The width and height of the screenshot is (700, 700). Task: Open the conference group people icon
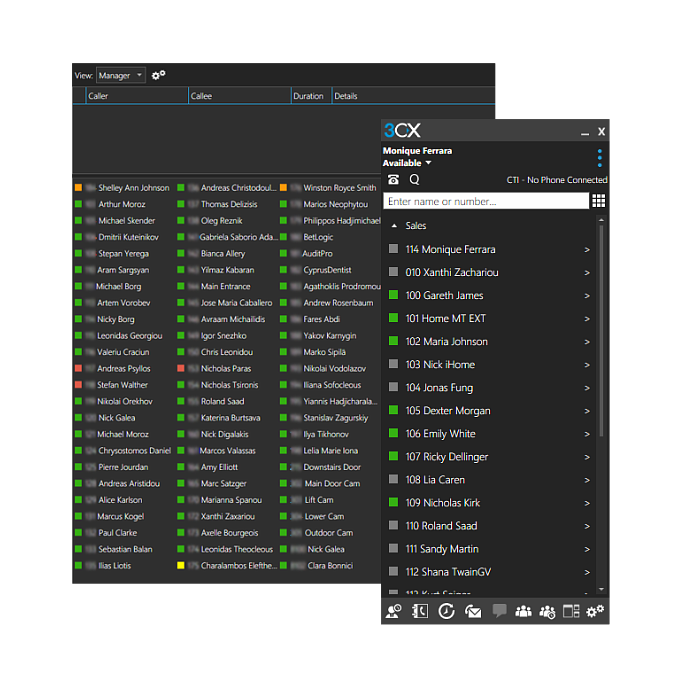point(522,611)
